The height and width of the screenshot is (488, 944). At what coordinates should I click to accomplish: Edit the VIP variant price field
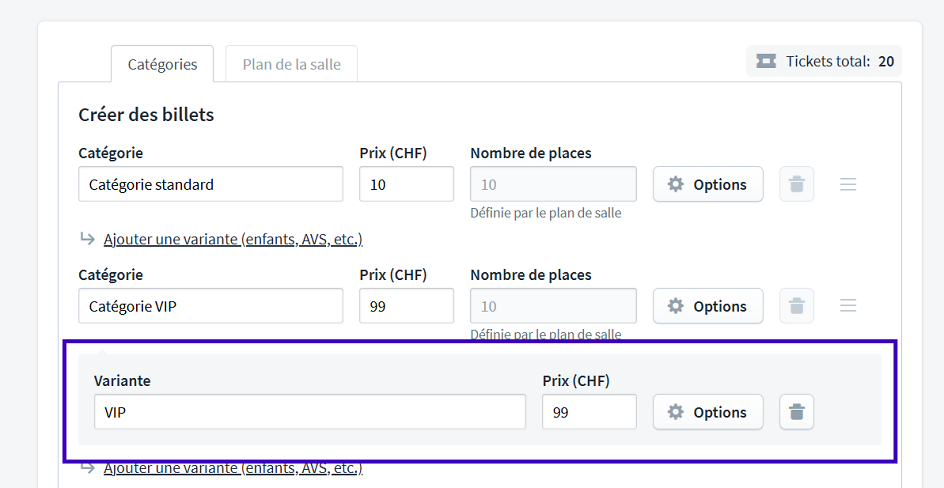pos(589,412)
